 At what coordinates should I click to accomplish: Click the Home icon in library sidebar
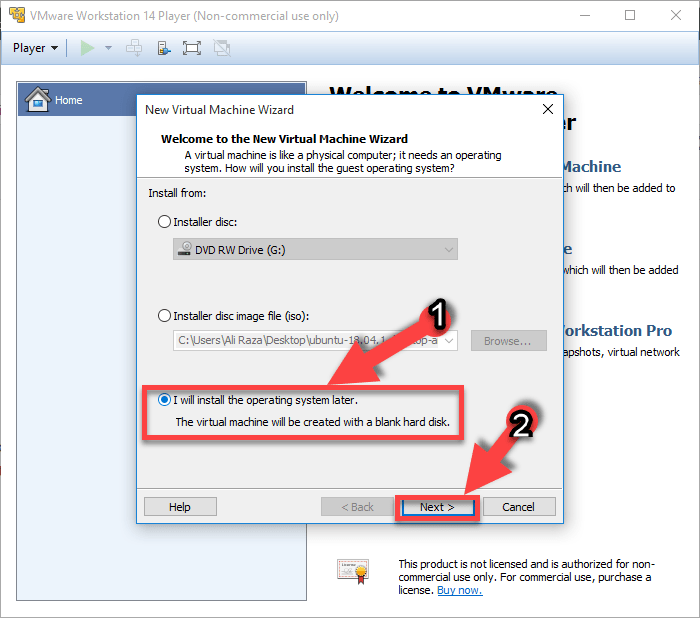tap(38, 100)
